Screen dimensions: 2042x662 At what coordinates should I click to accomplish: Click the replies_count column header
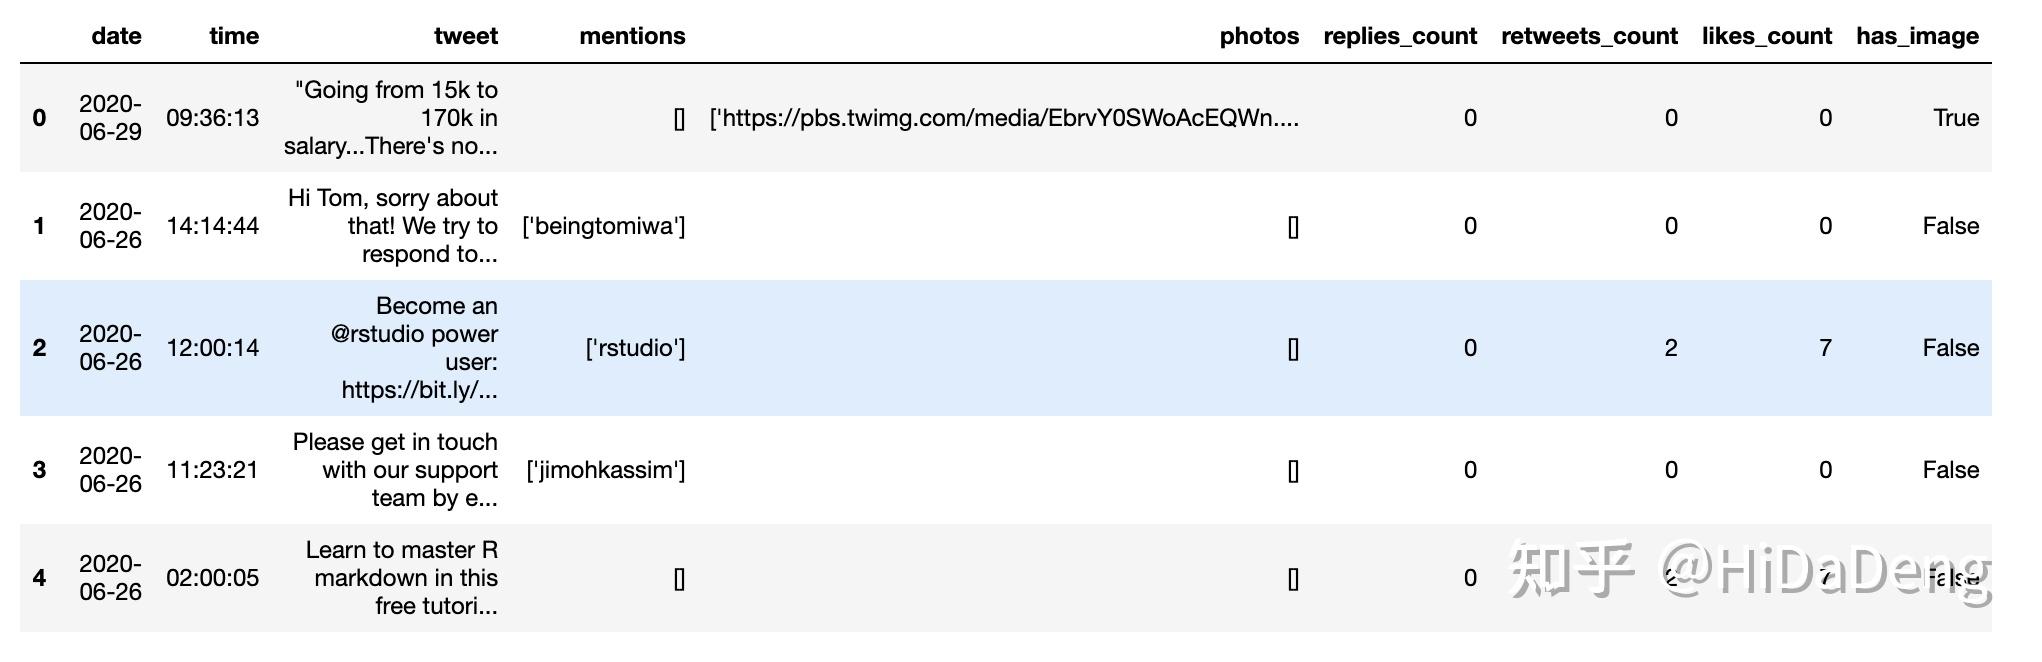(1399, 36)
